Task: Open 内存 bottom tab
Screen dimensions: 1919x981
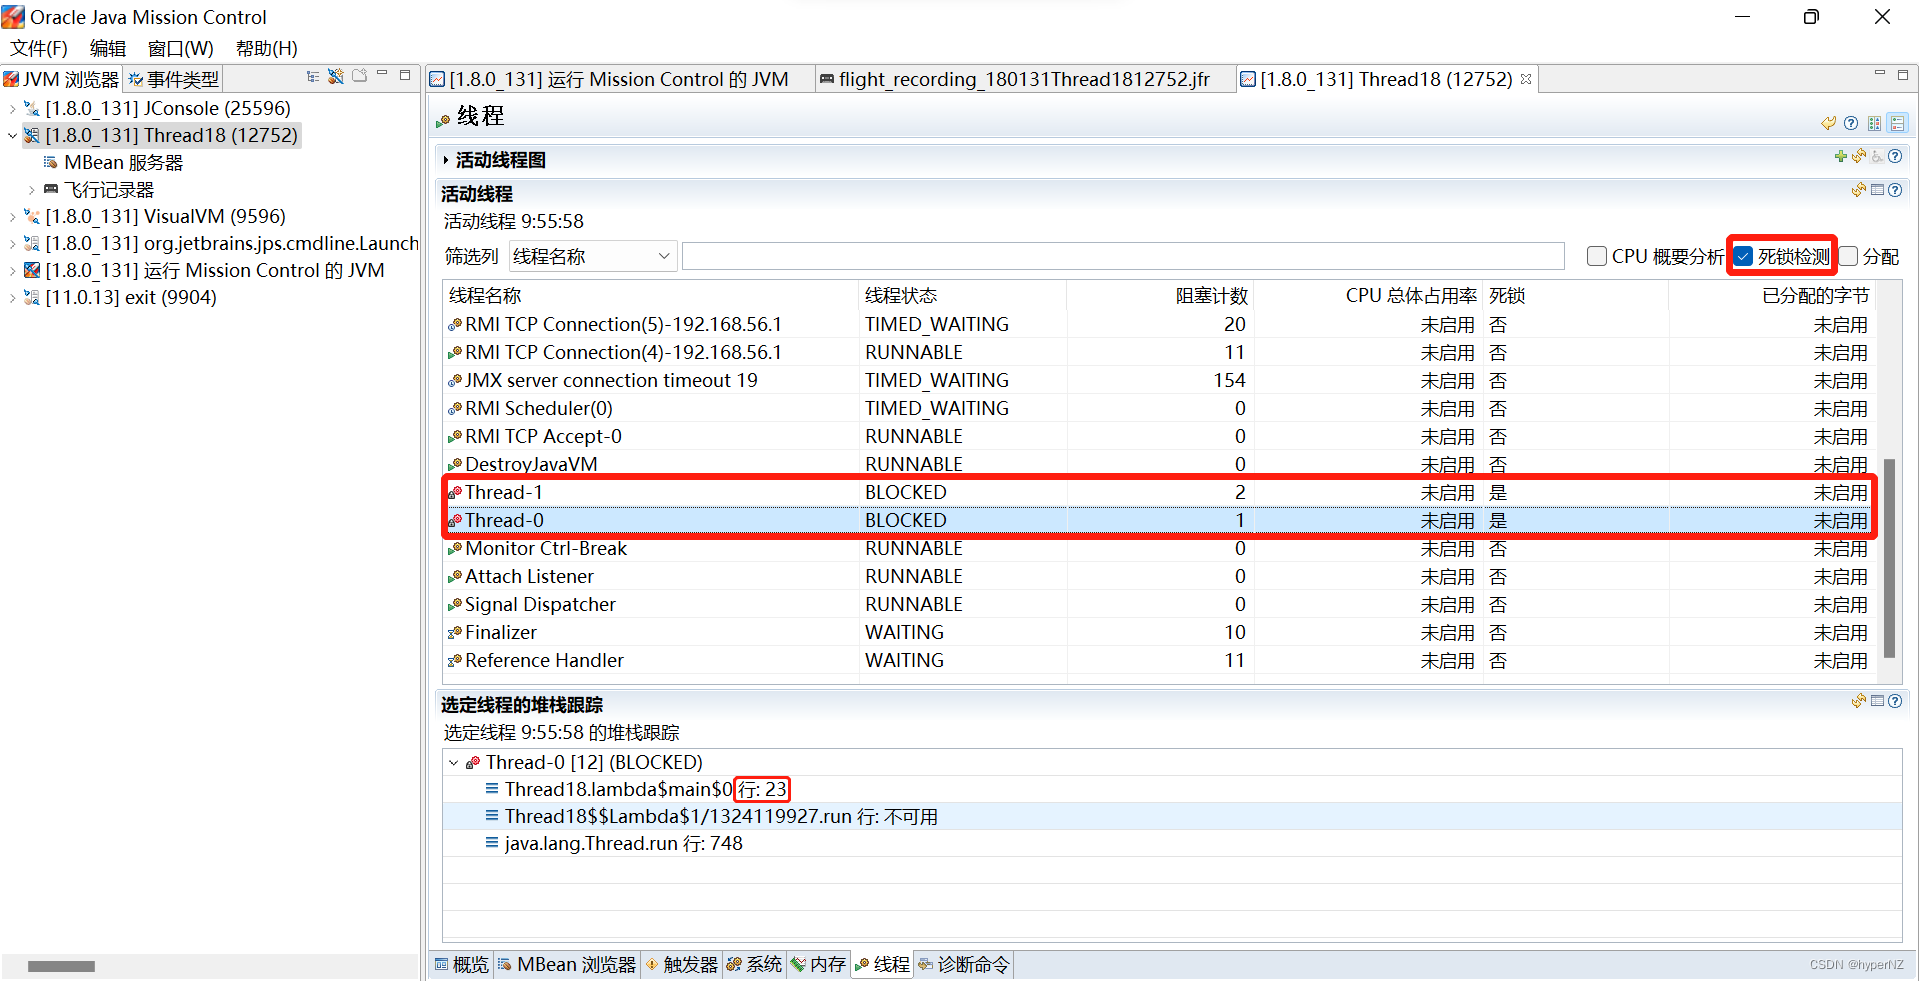Action: [818, 964]
